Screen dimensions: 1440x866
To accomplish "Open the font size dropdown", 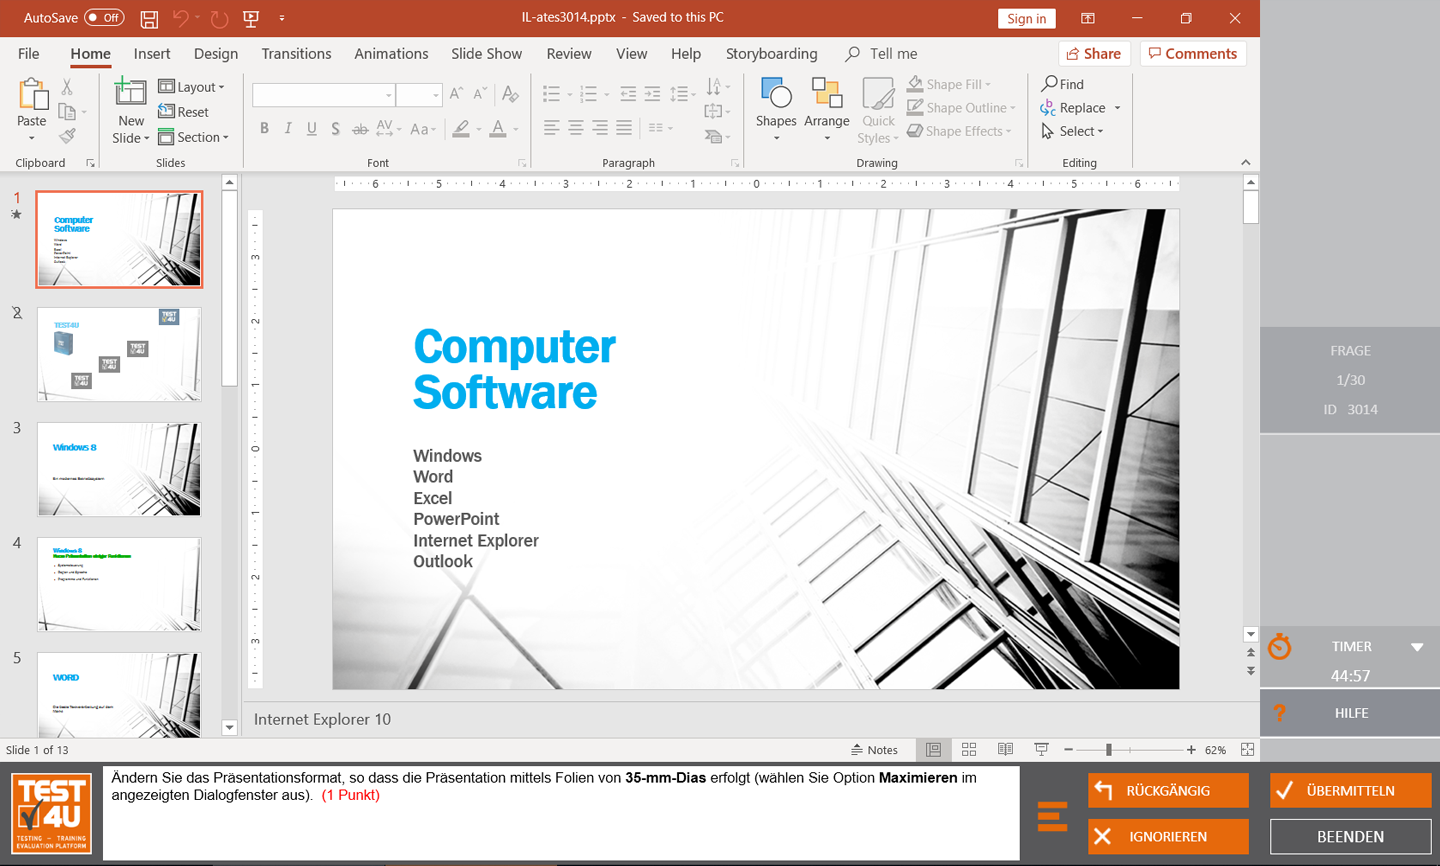I will pos(435,95).
